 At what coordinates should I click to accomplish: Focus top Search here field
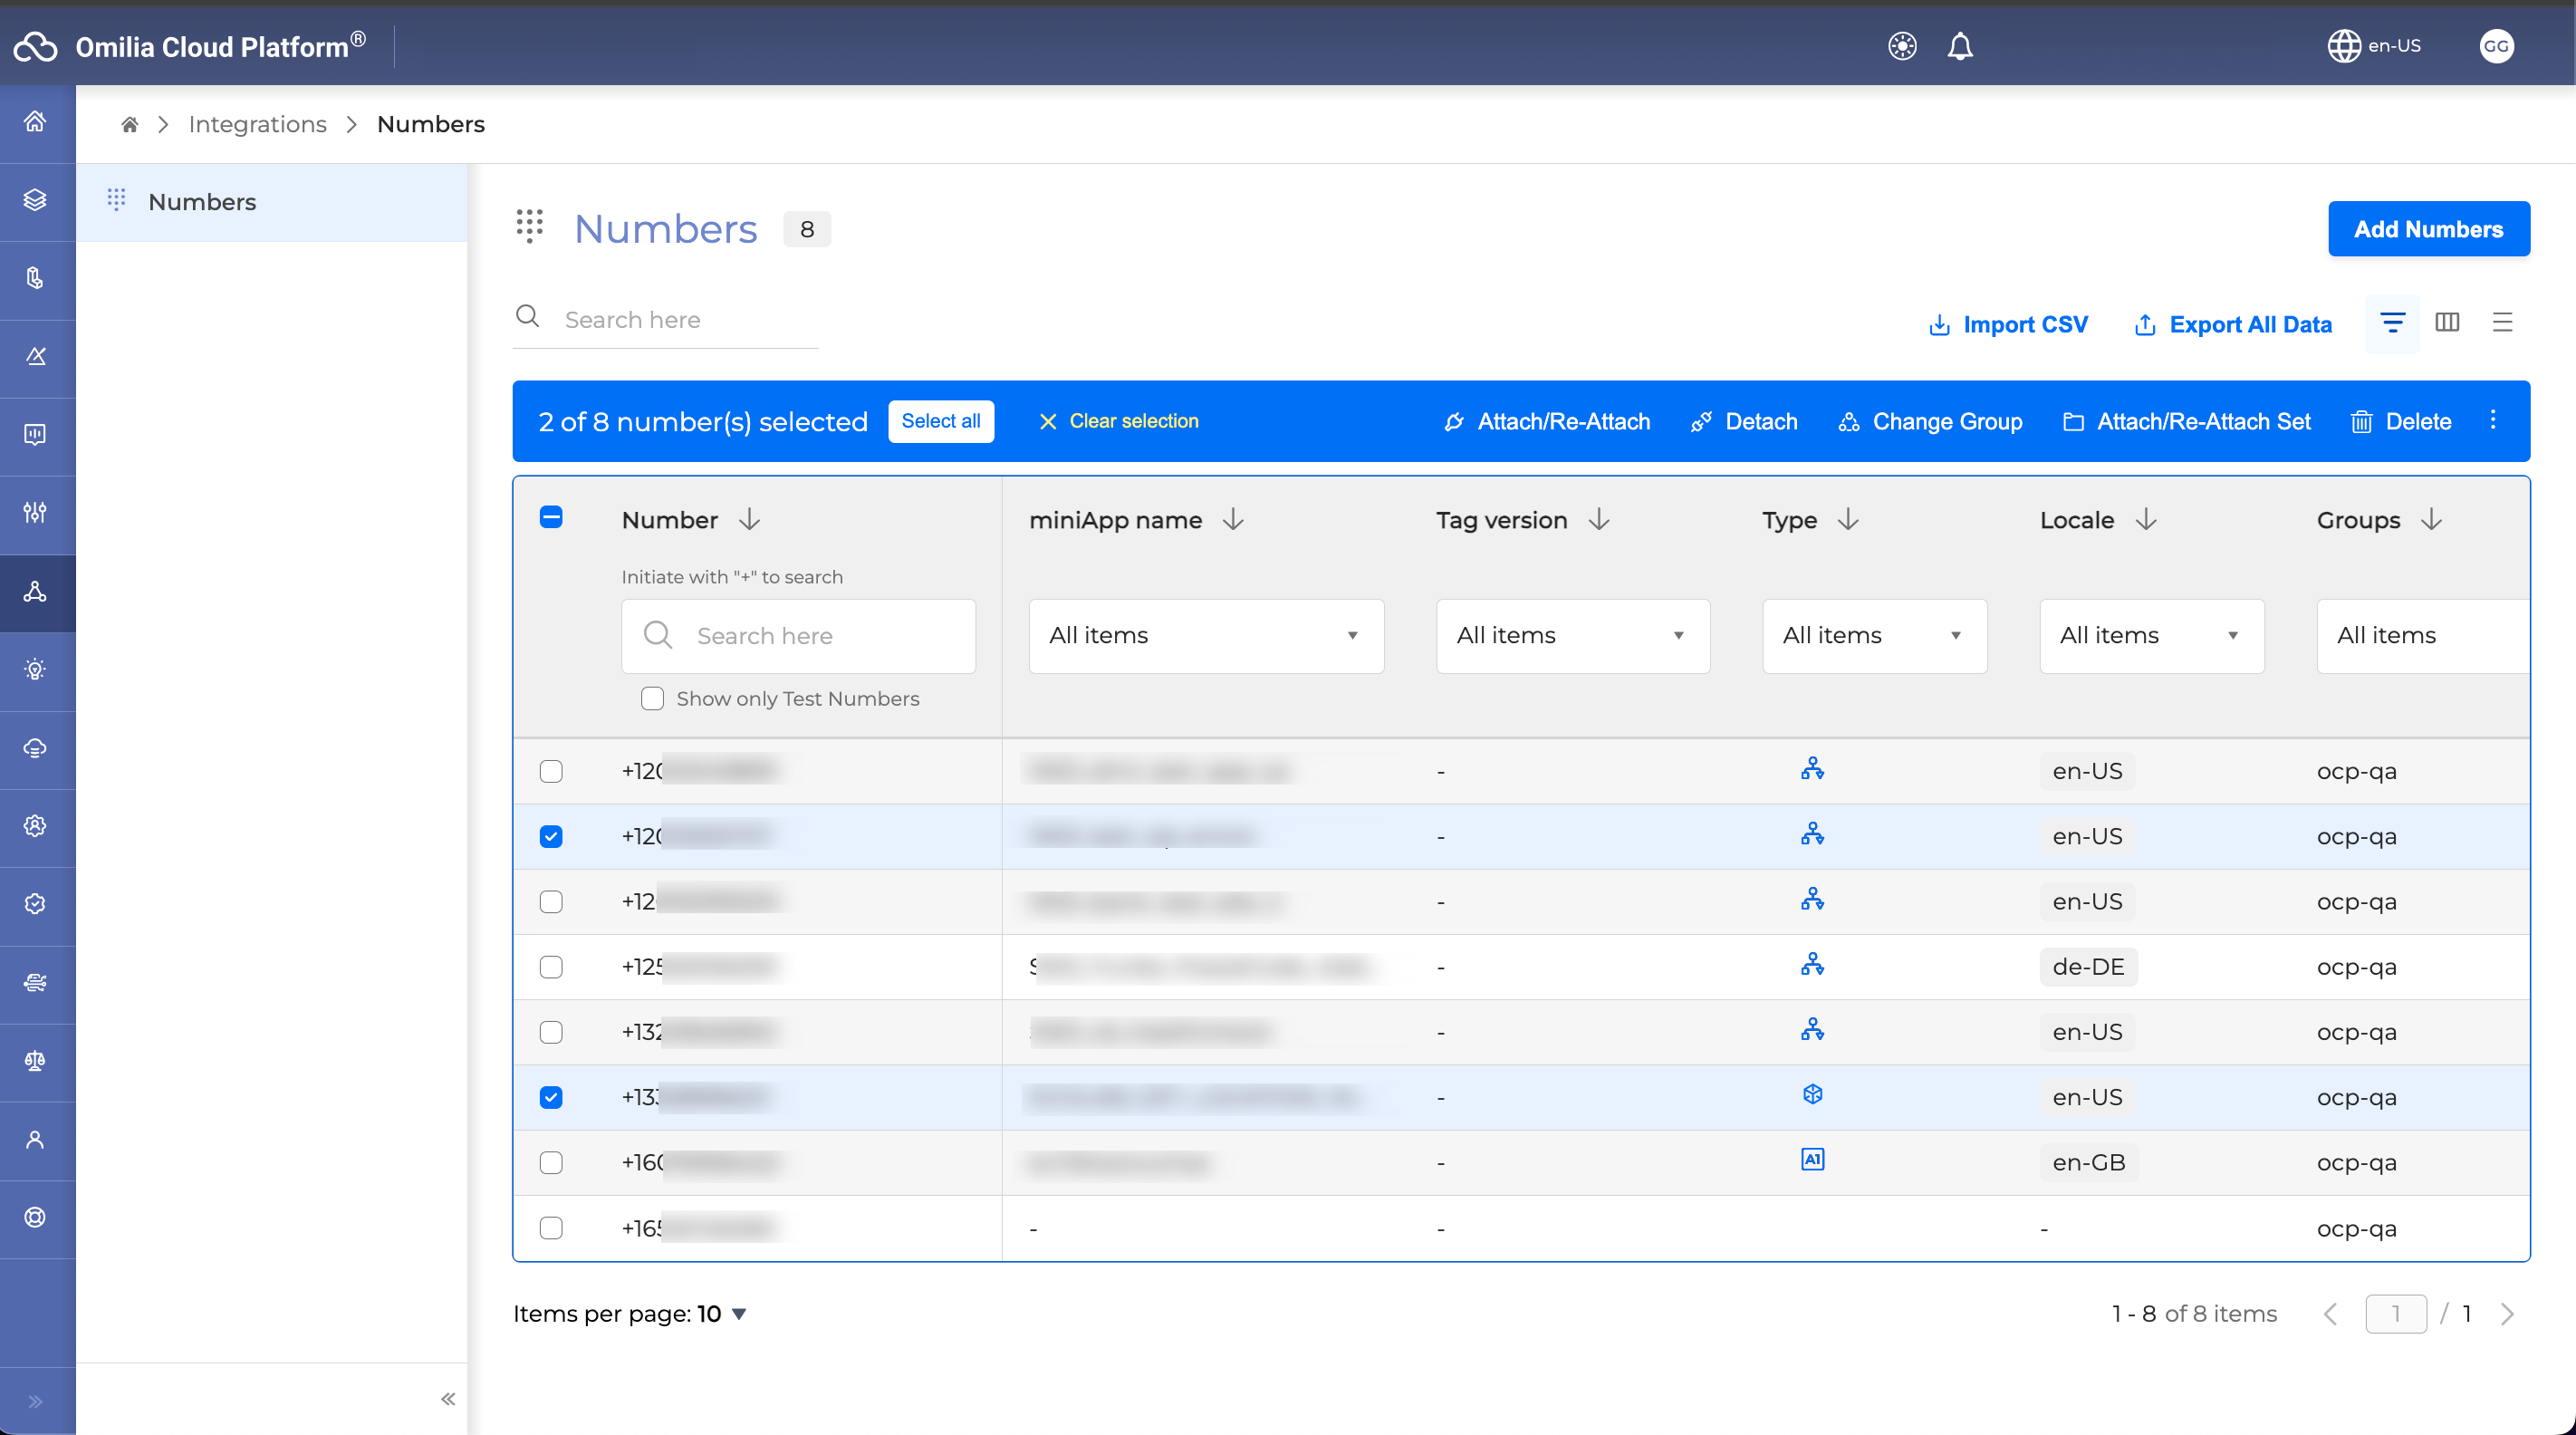pos(665,320)
